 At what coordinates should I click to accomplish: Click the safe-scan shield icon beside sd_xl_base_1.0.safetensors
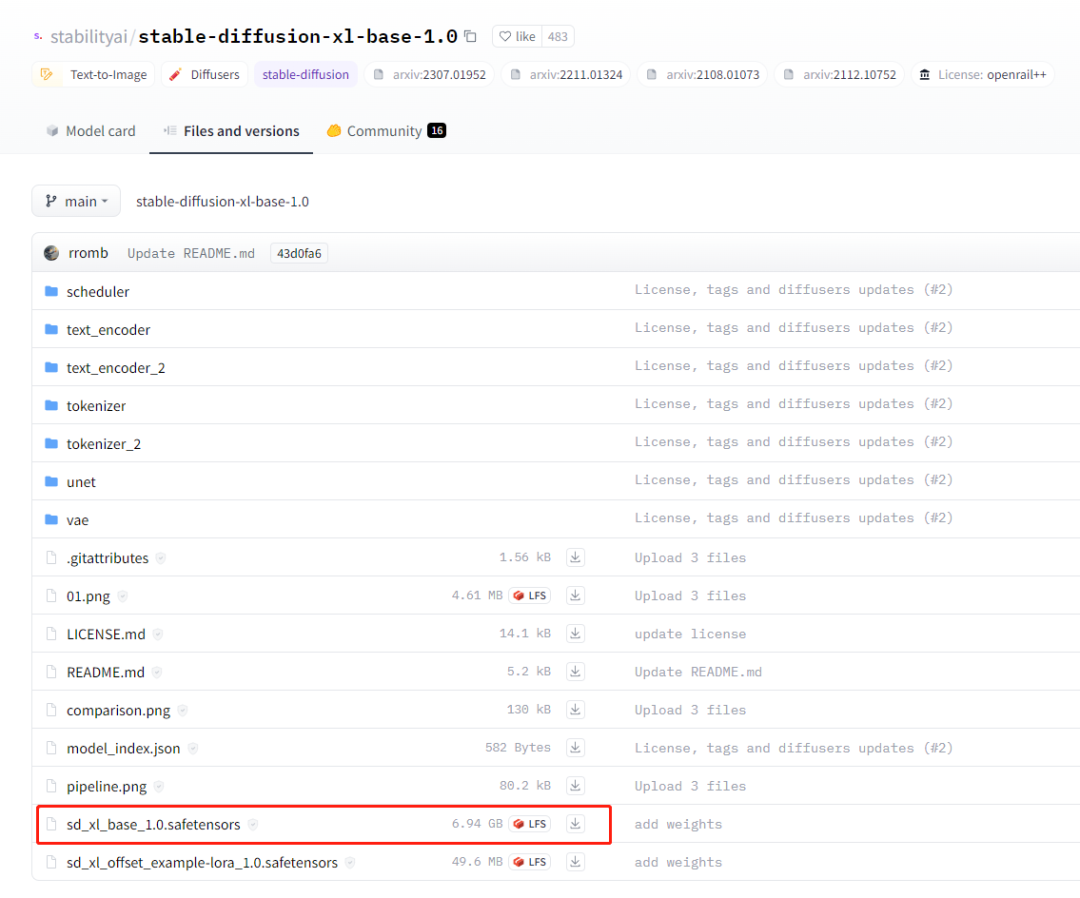(x=253, y=824)
